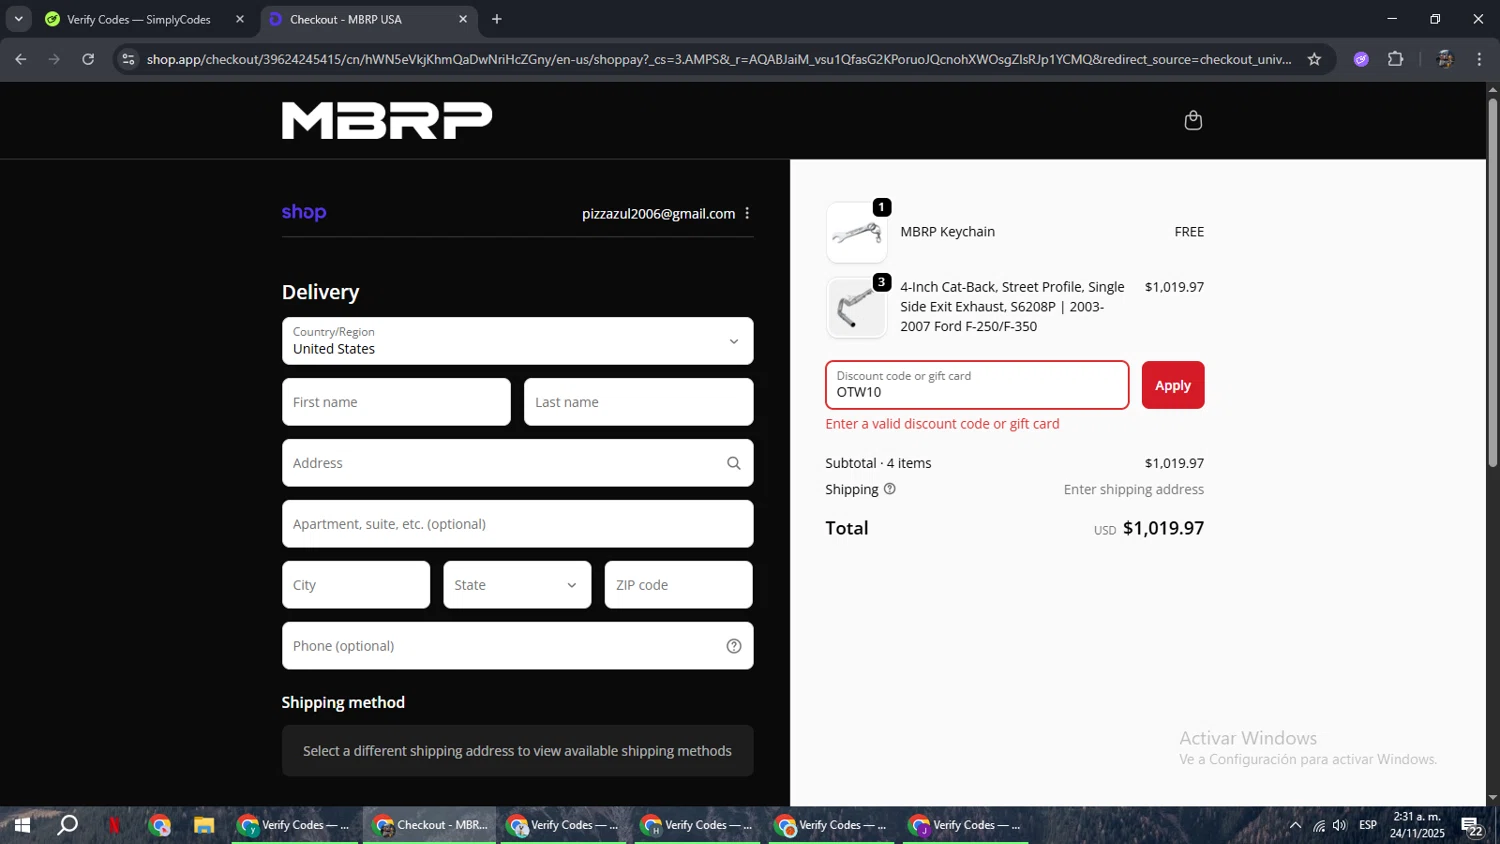This screenshot has height=844, width=1500.
Task: Focus the First name field
Action: coord(396,402)
